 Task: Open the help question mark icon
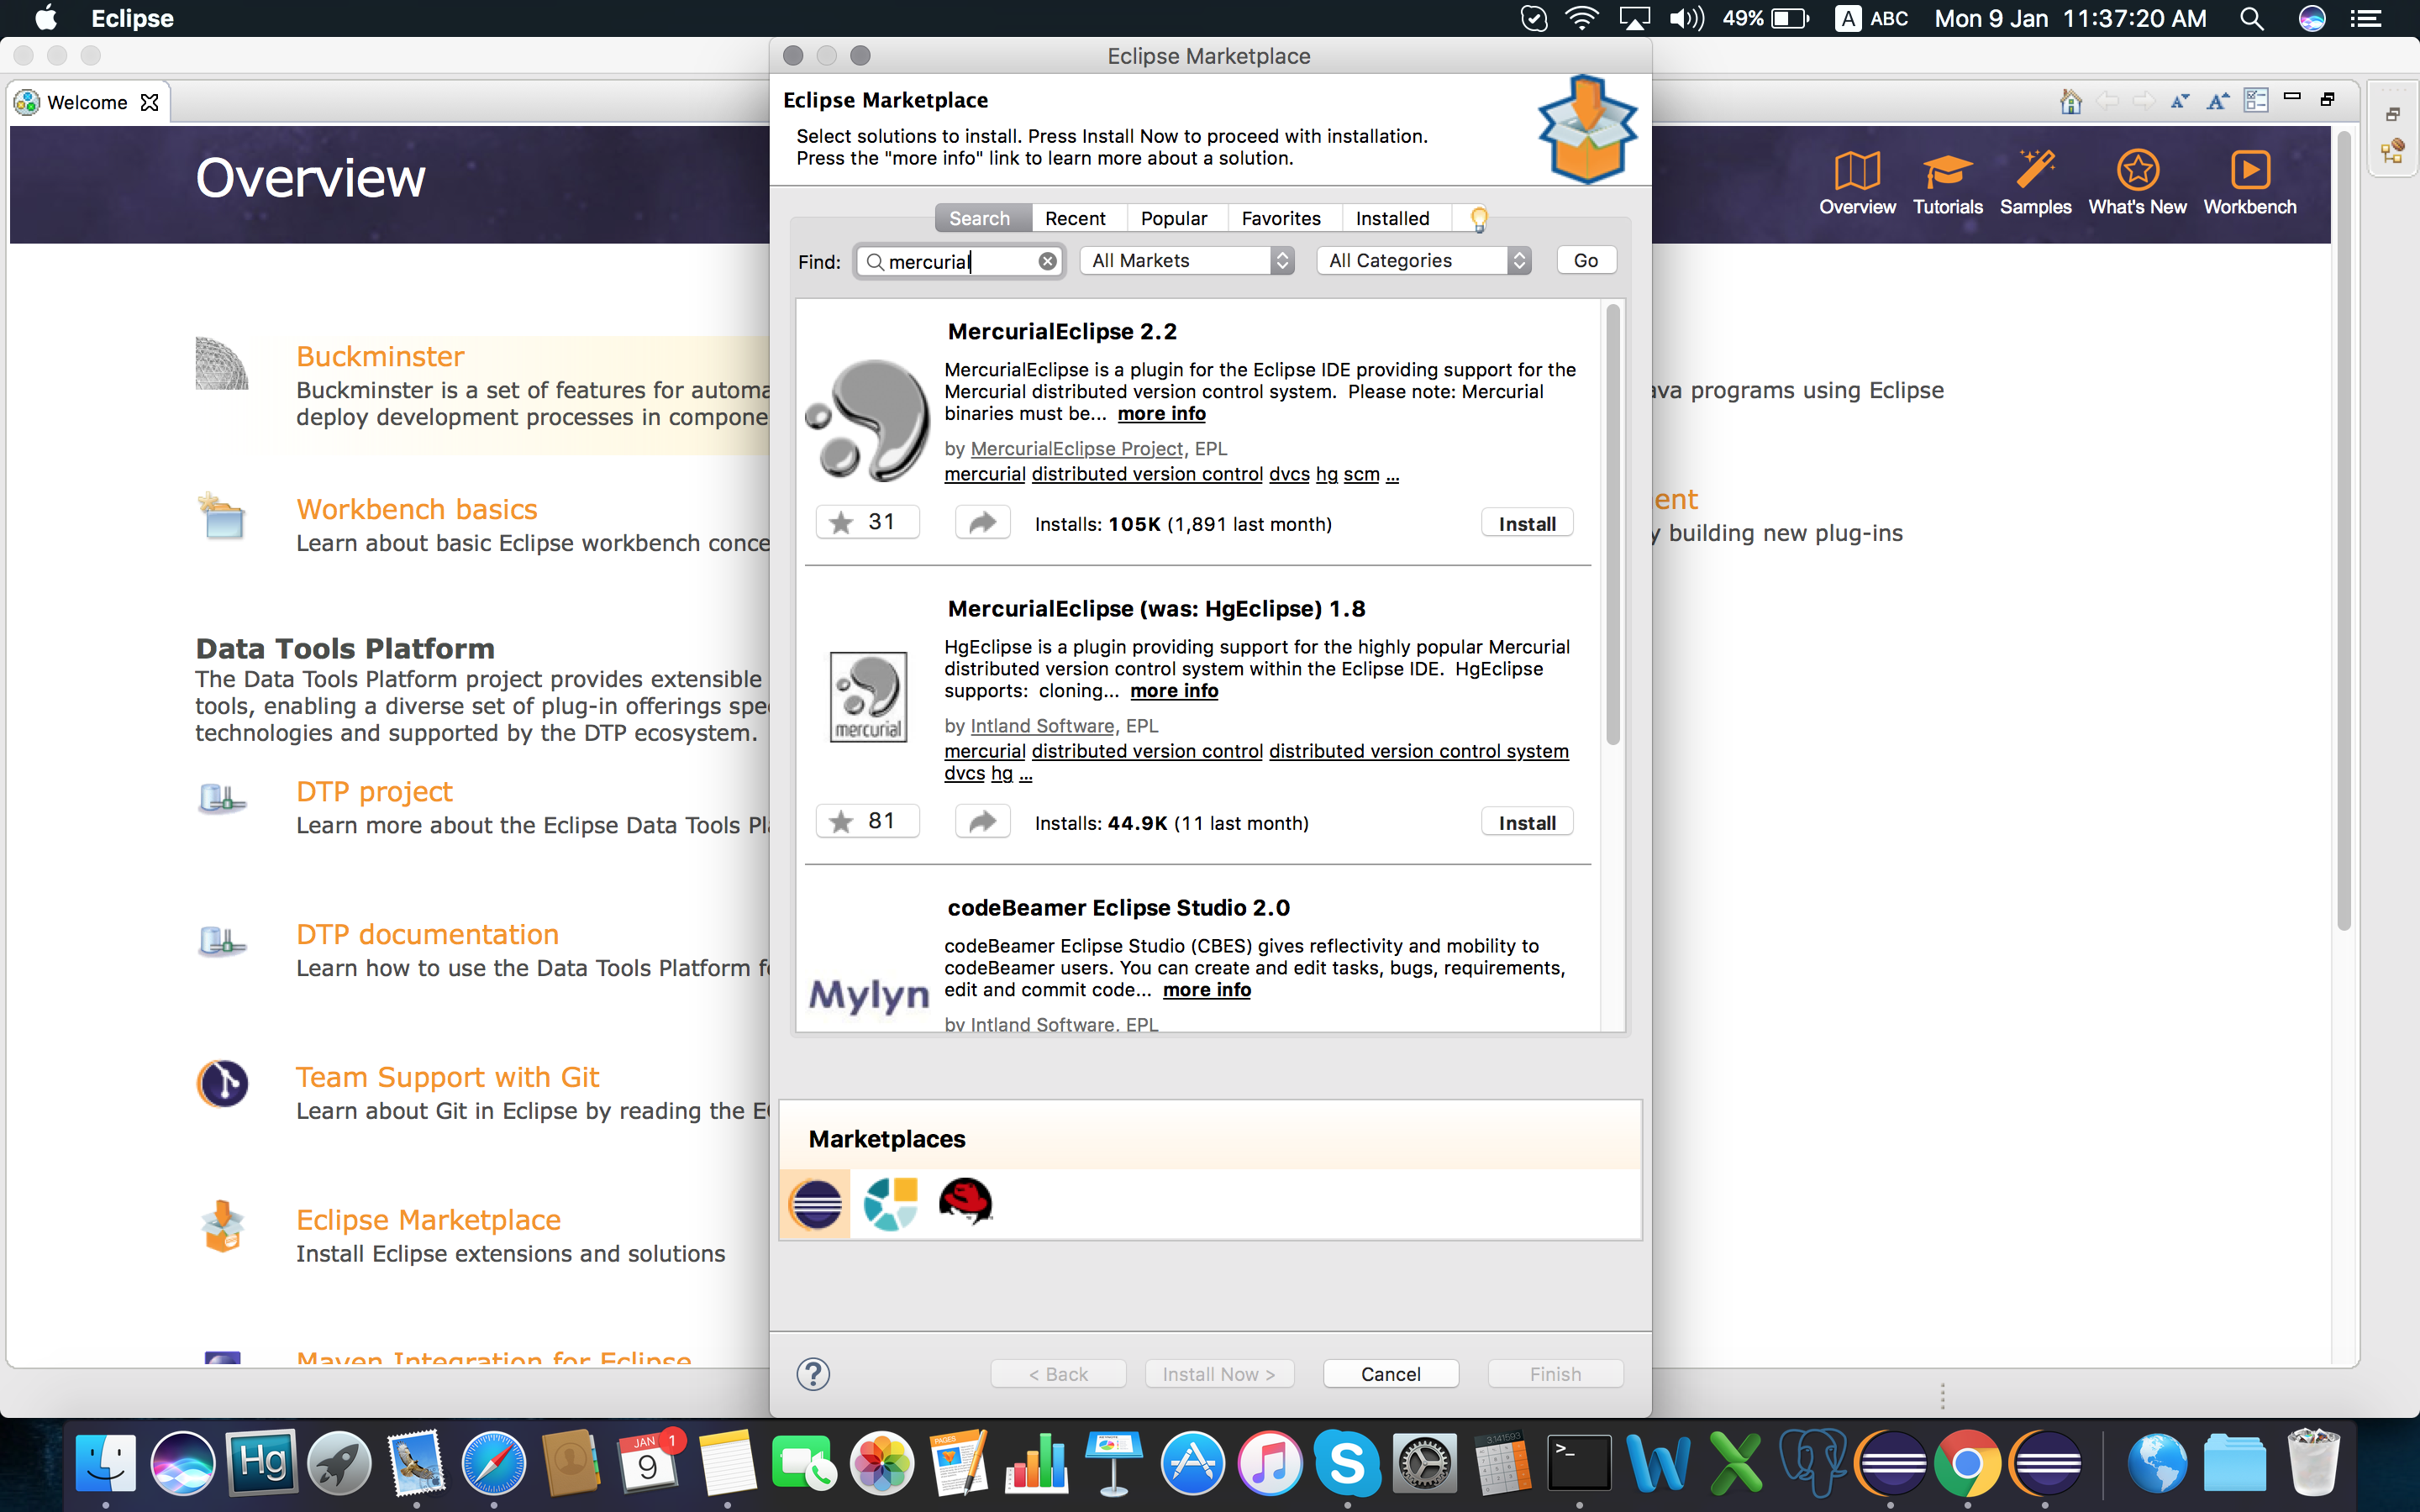point(813,1374)
